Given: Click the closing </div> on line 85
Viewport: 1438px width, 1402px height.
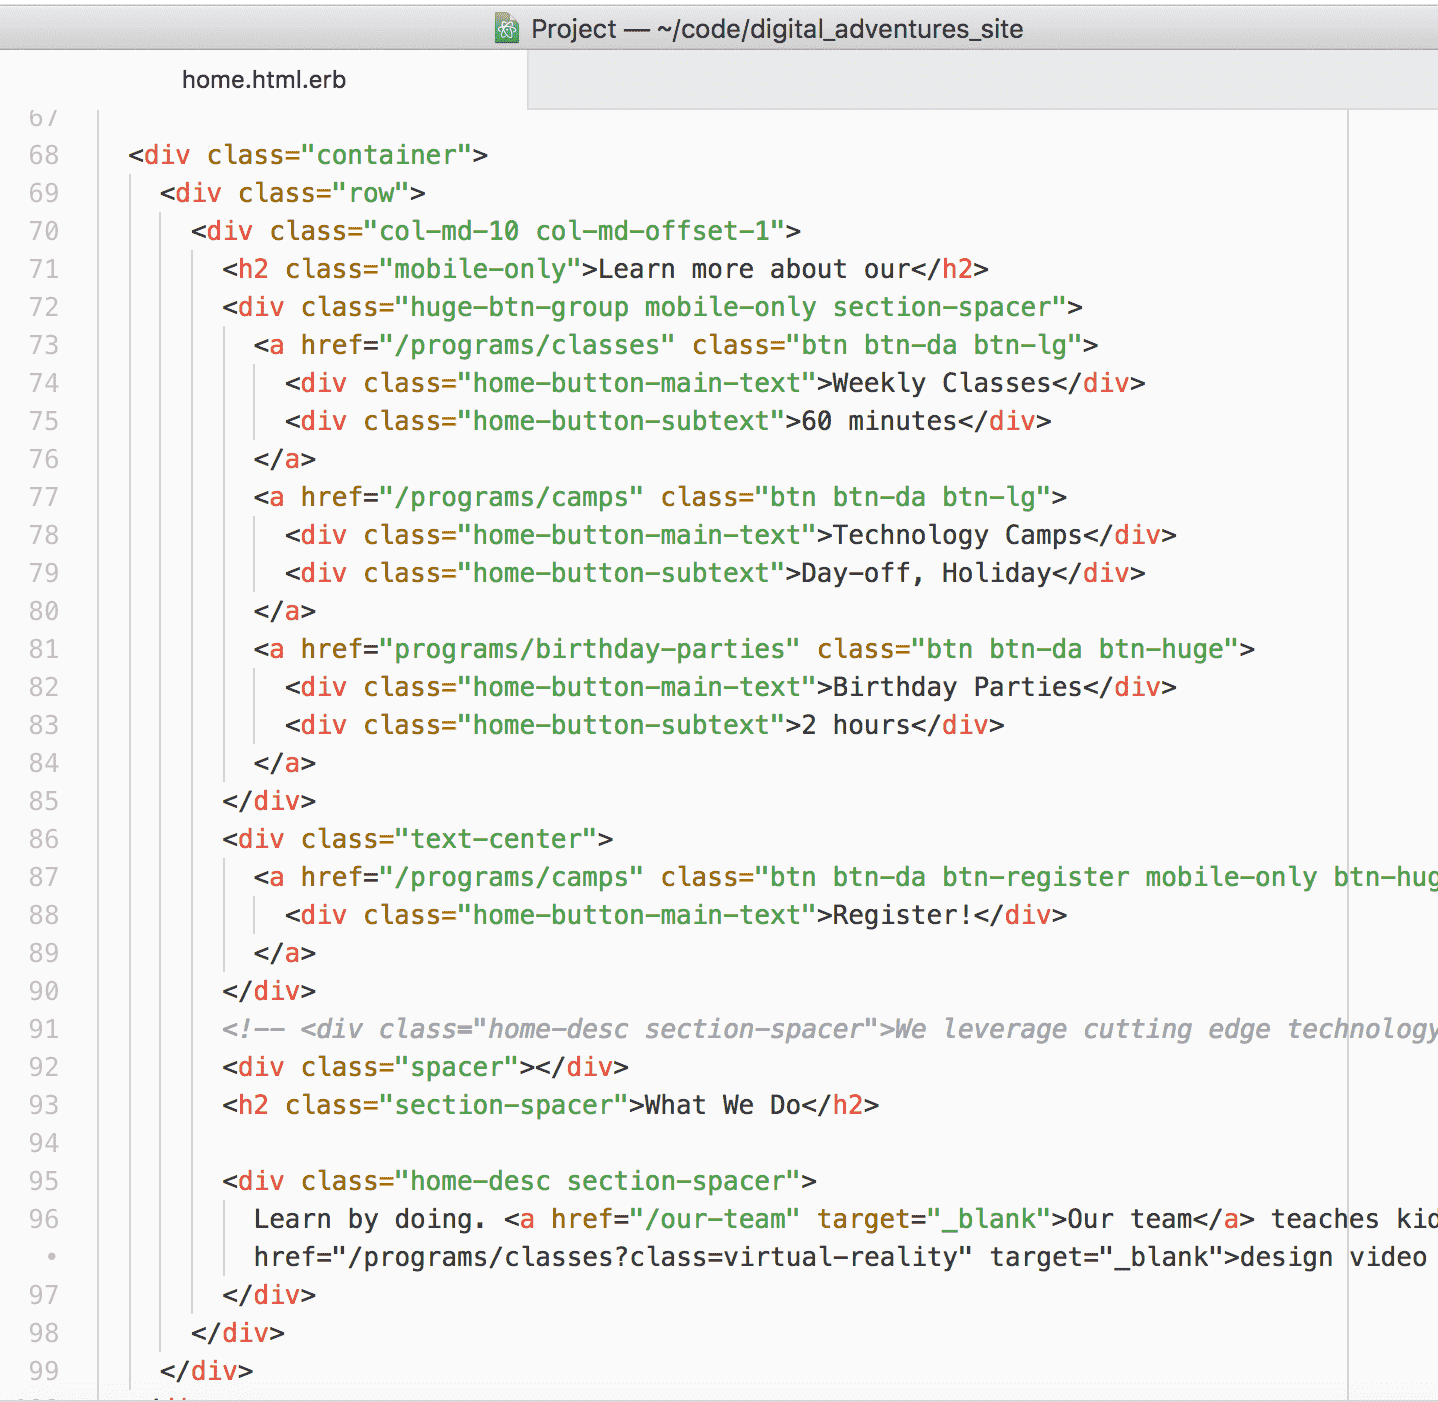Looking at the screenshot, I should click(x=269, y=801).
